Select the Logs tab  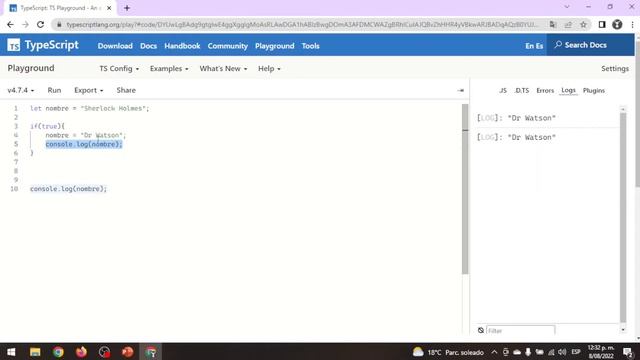(568, 90)
